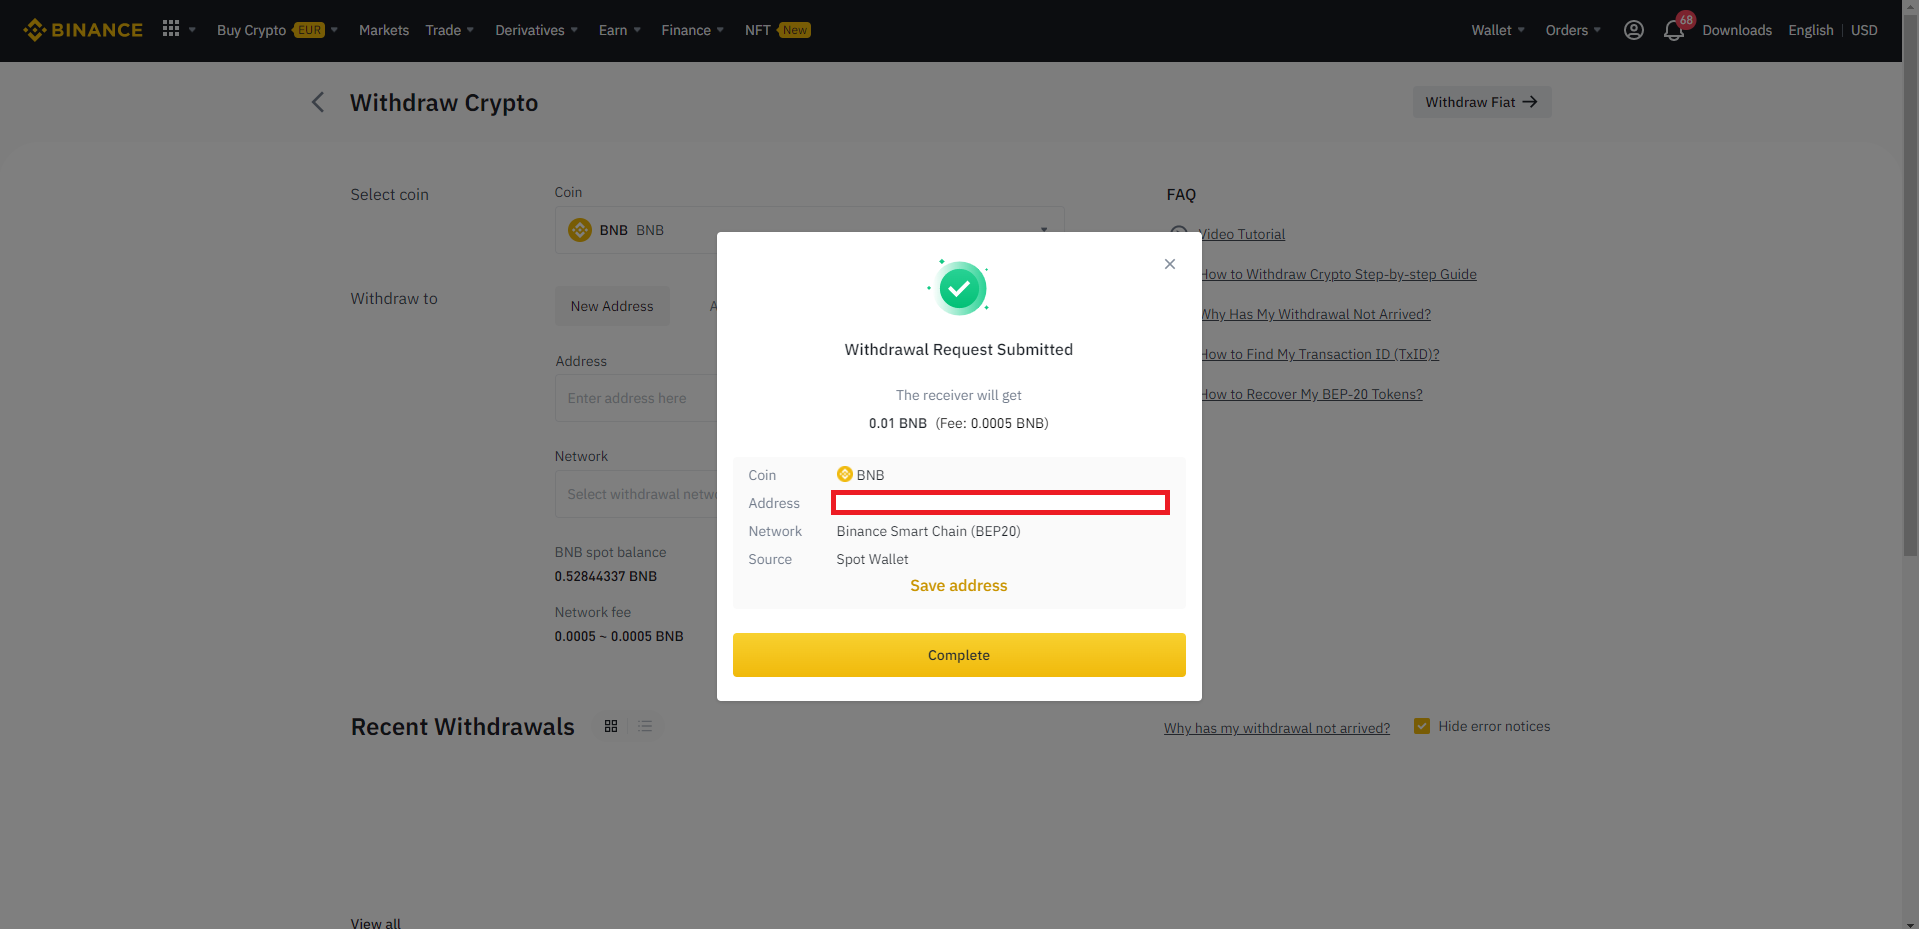Click the Withdrawal Request Submitted heading
The height and width of the screenshot is (929, 1919).
pos(958,349)
